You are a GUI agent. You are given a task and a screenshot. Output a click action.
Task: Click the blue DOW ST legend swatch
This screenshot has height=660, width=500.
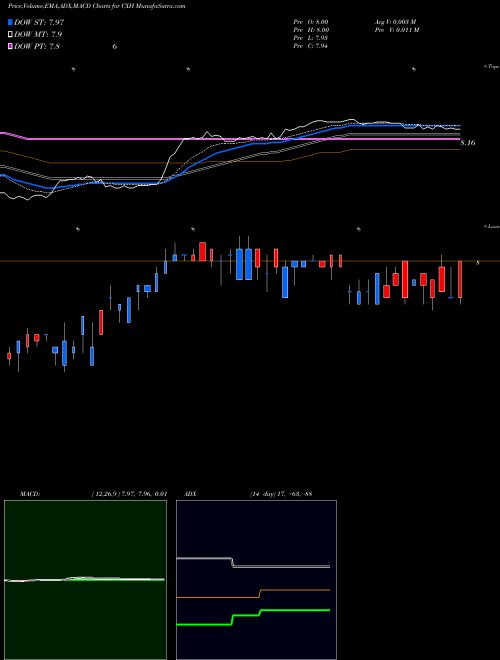pos(11,22)
